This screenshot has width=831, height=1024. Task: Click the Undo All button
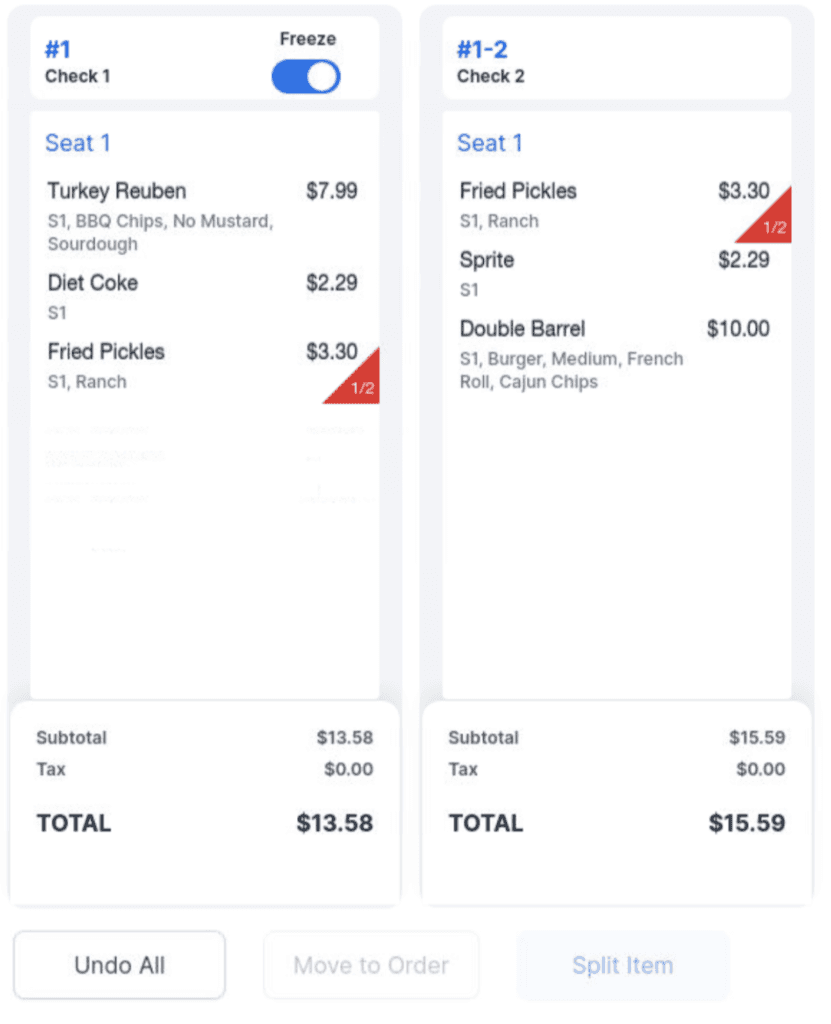(x=119, y=965)
